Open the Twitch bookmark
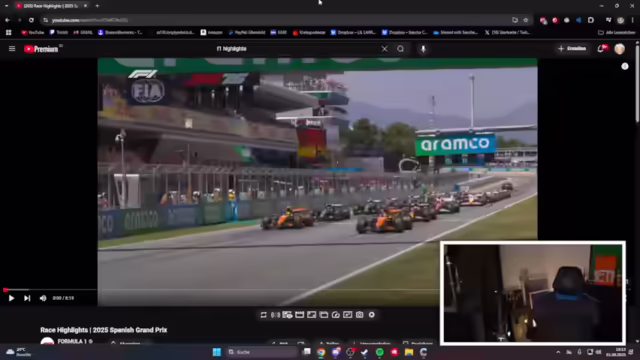The height and width of the screenshot is (360, 640). coord(59,32)
